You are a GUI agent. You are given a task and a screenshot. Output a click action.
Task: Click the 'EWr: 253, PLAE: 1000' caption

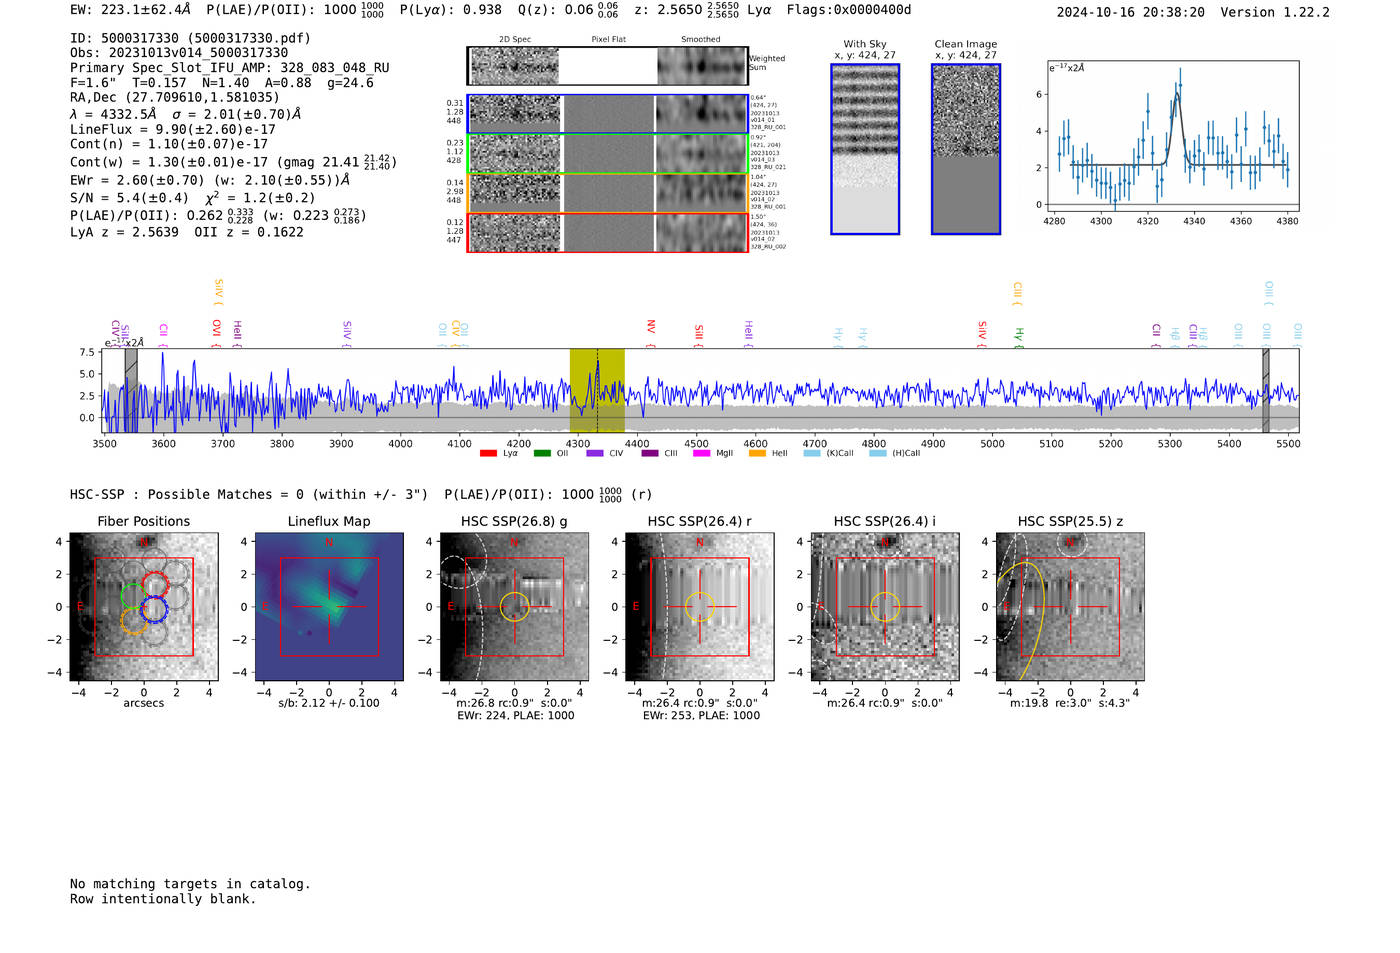coord(701,716)
